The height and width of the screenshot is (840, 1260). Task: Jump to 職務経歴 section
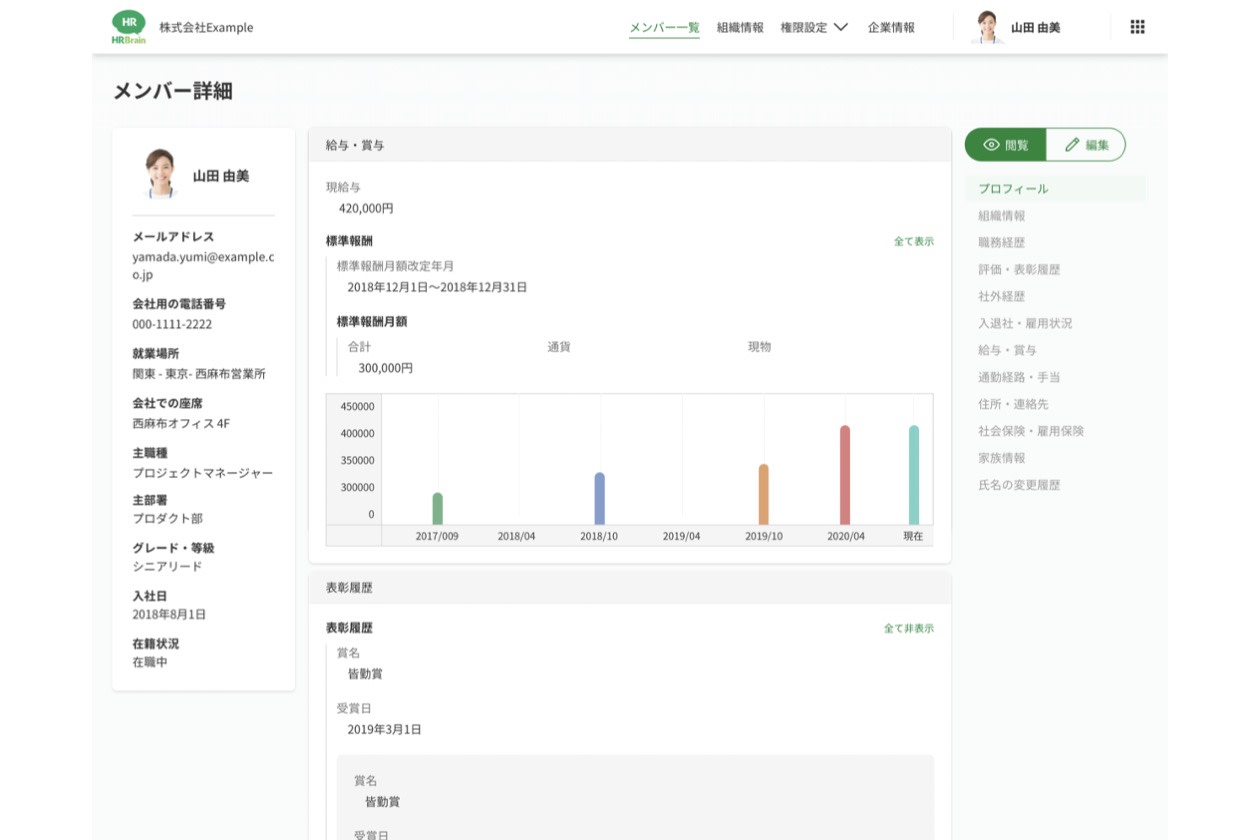pyautogui.click(x=1001, y=243)
